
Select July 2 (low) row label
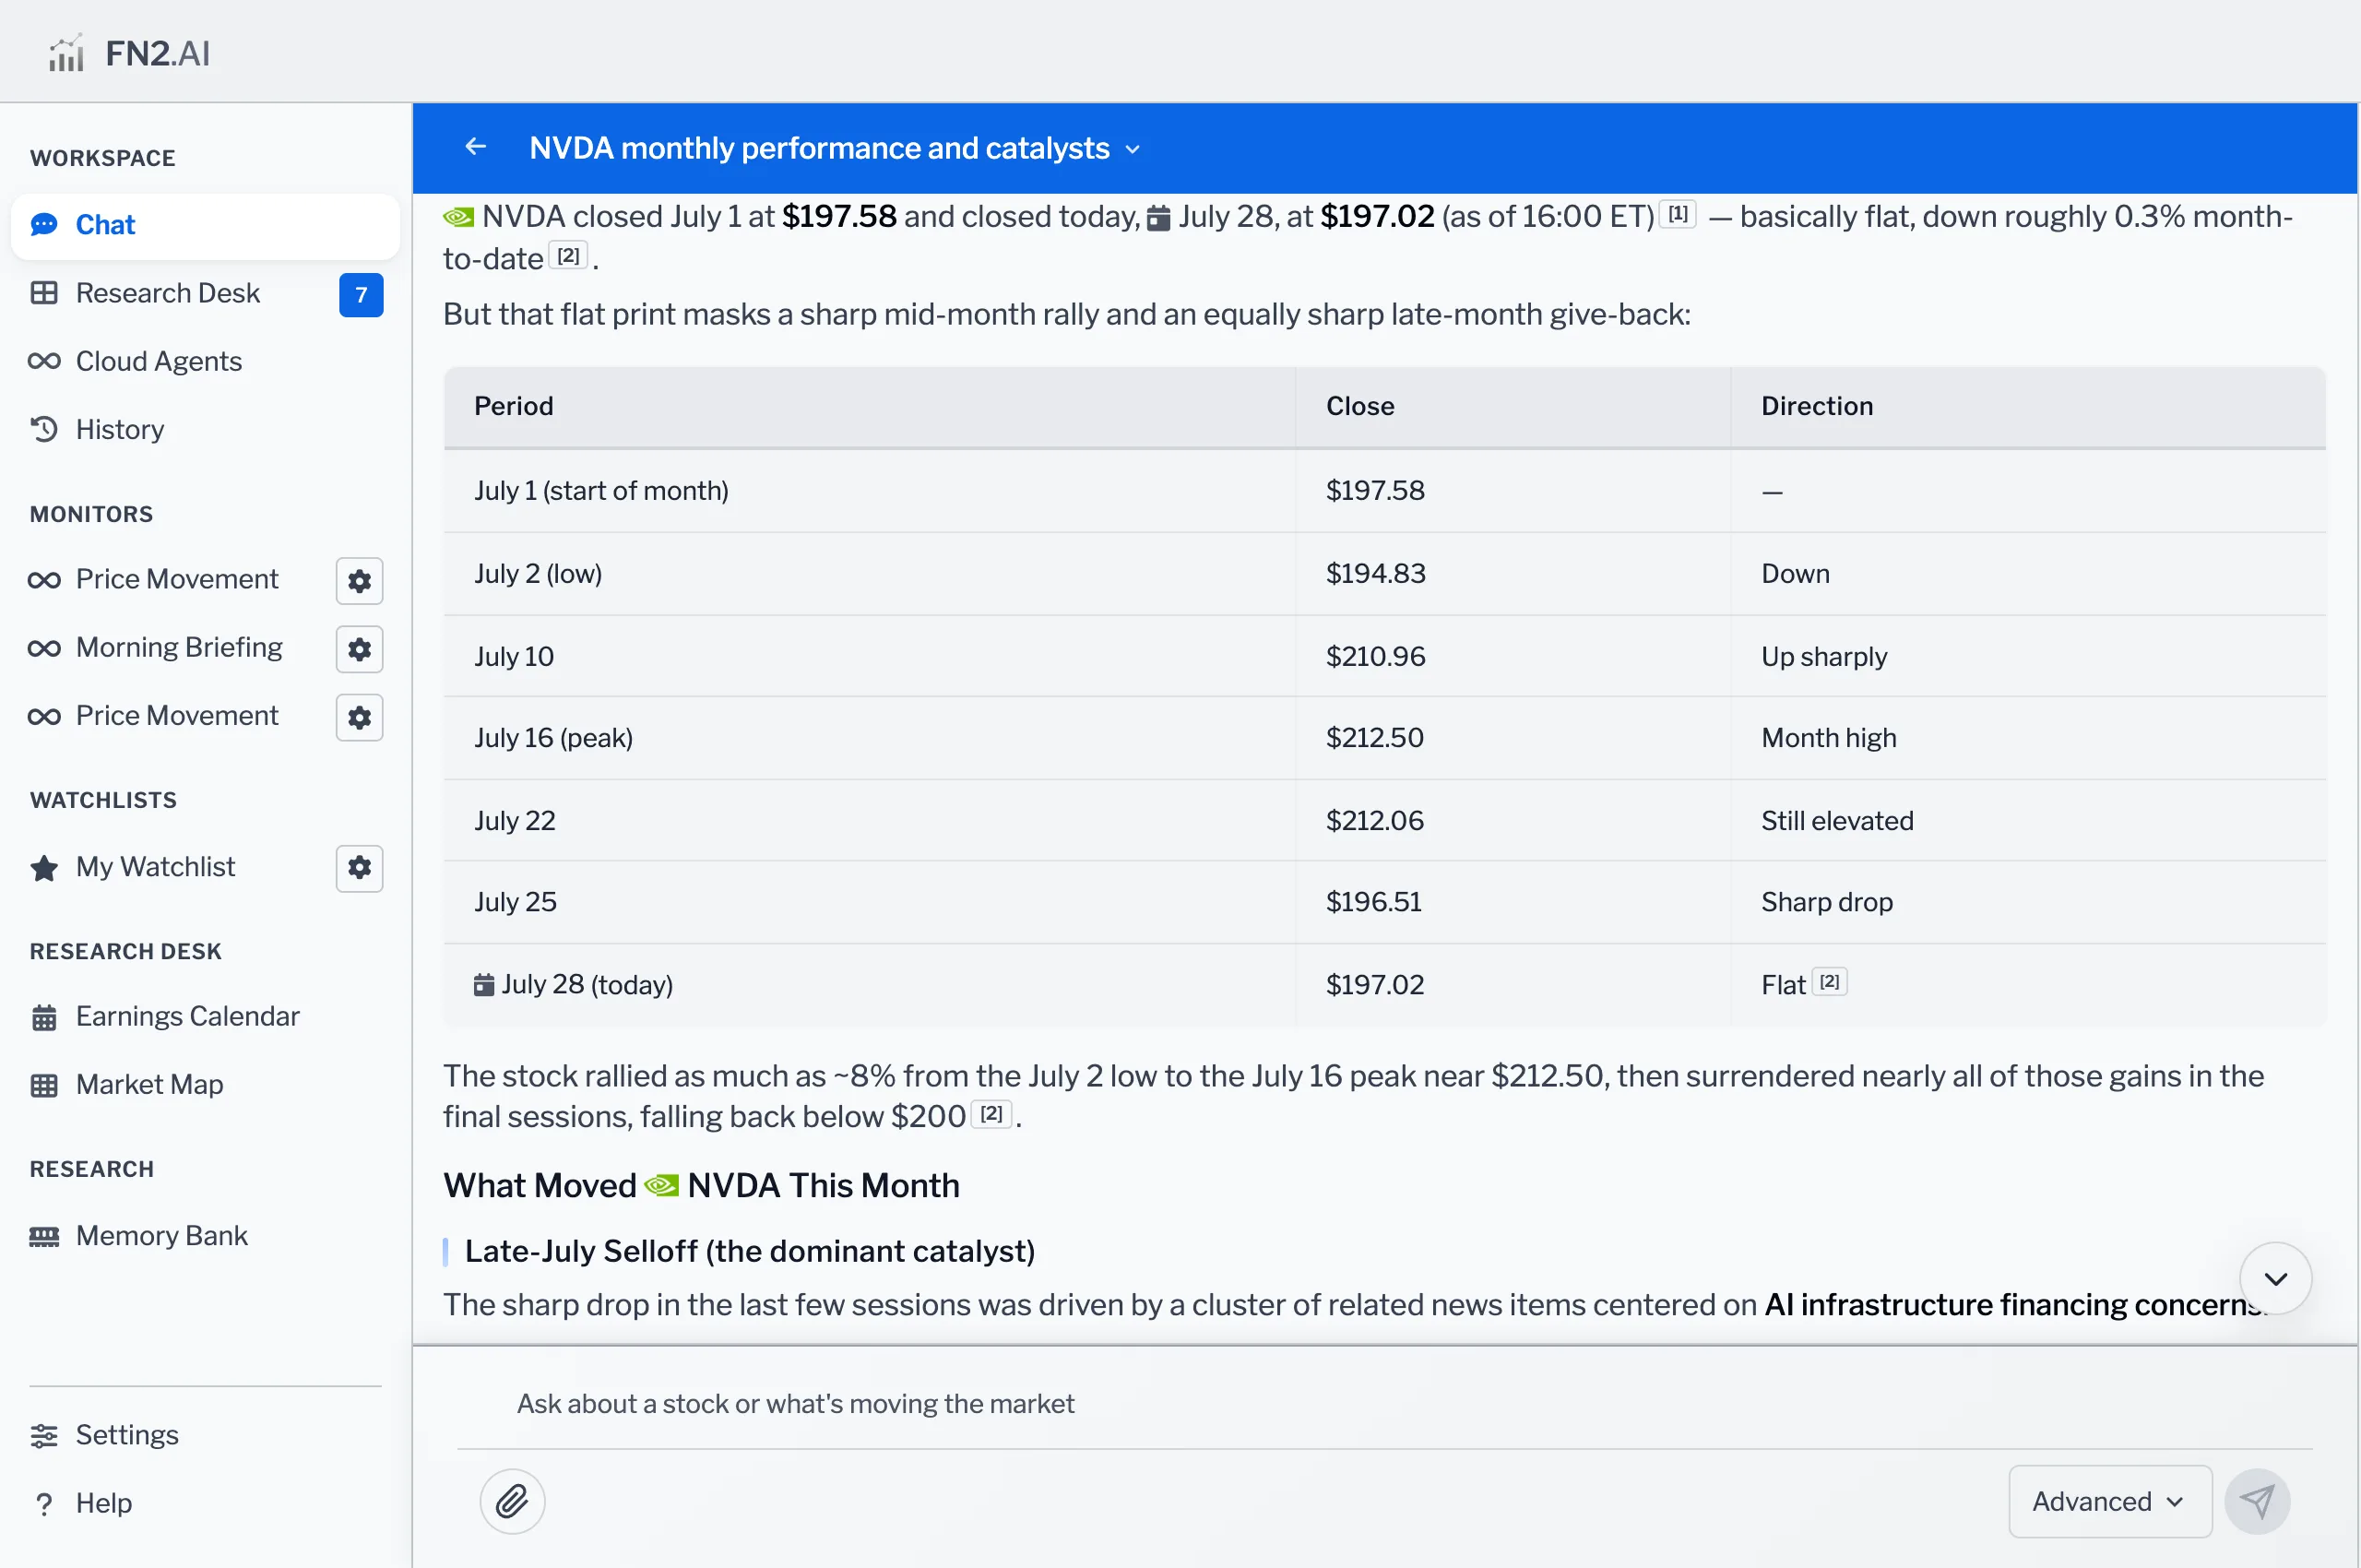point(538,573)
